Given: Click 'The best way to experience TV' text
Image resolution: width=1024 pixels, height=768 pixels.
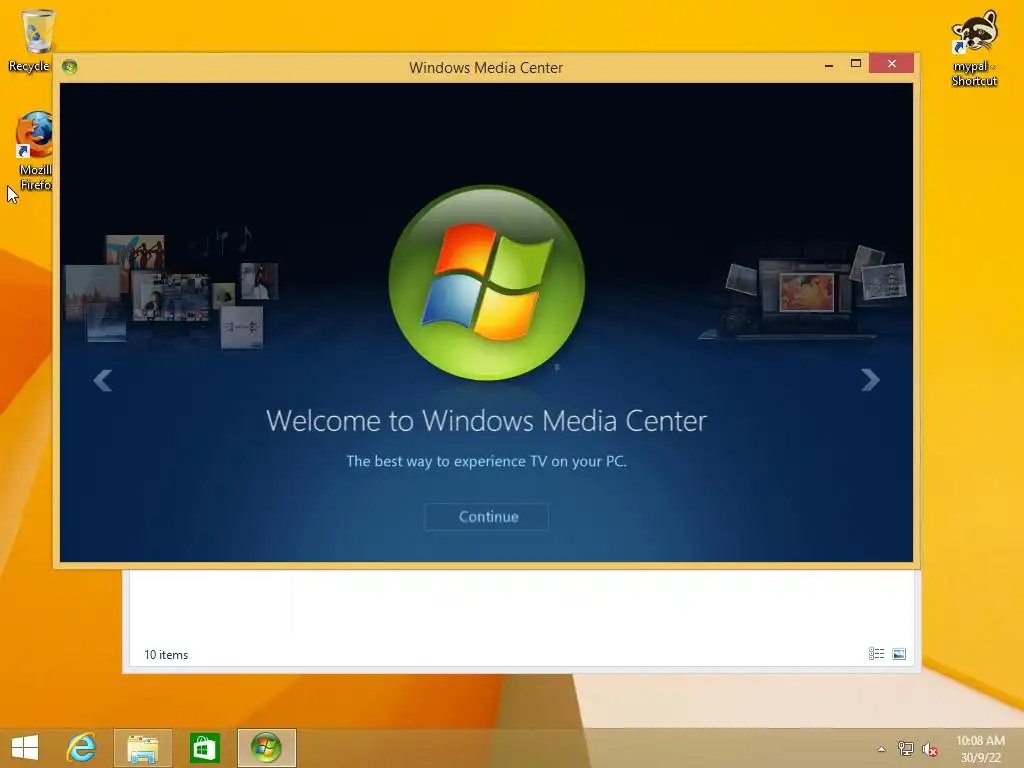Looking at the screenshot, I should coord(487,461).
